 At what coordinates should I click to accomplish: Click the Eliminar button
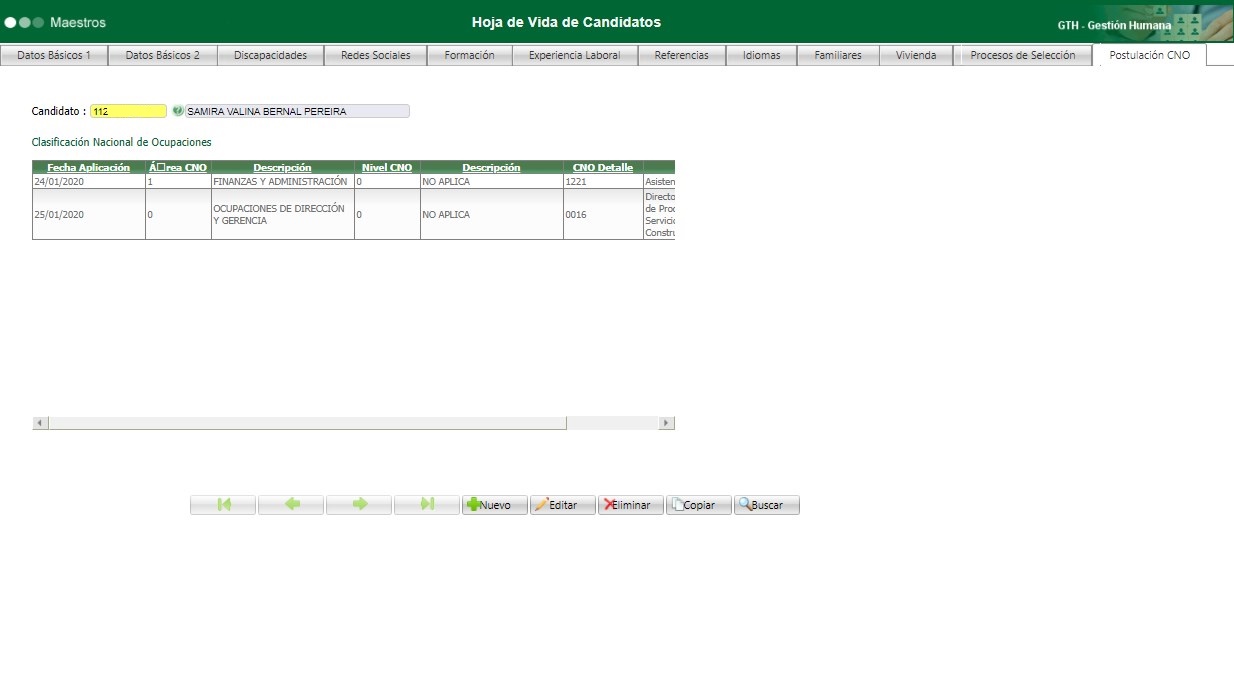[x=631, y=505]
